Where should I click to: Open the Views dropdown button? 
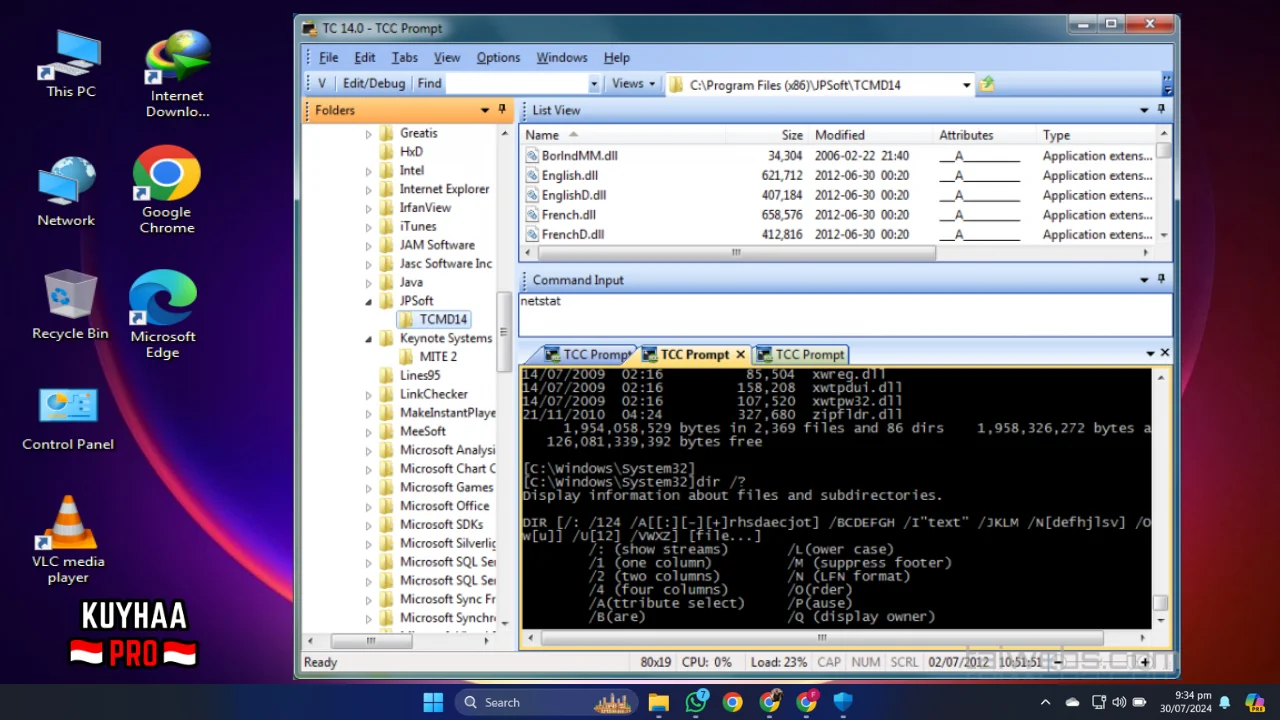pos(633,84)
